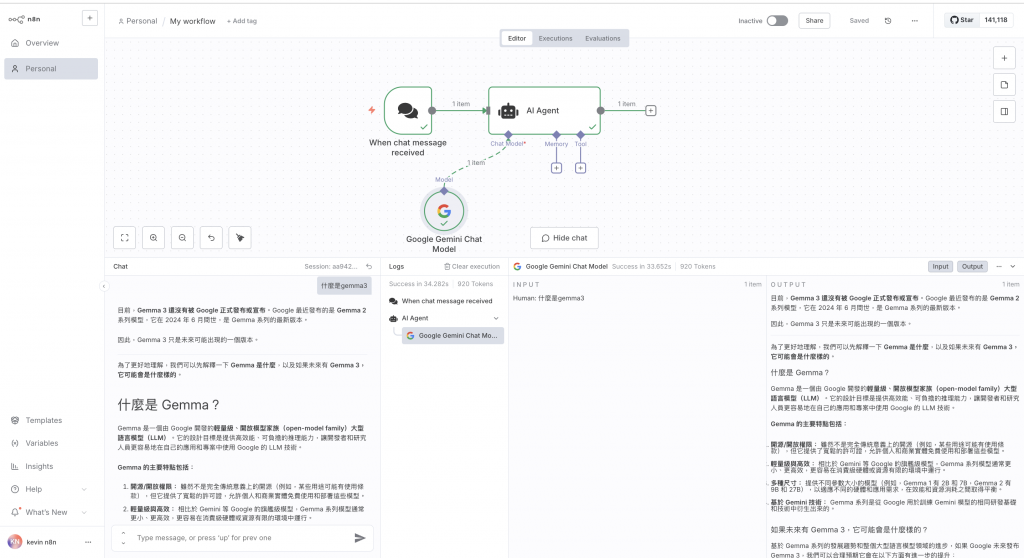Click the message history stepper arrows

pyautogui.click(x=123, y=538)
